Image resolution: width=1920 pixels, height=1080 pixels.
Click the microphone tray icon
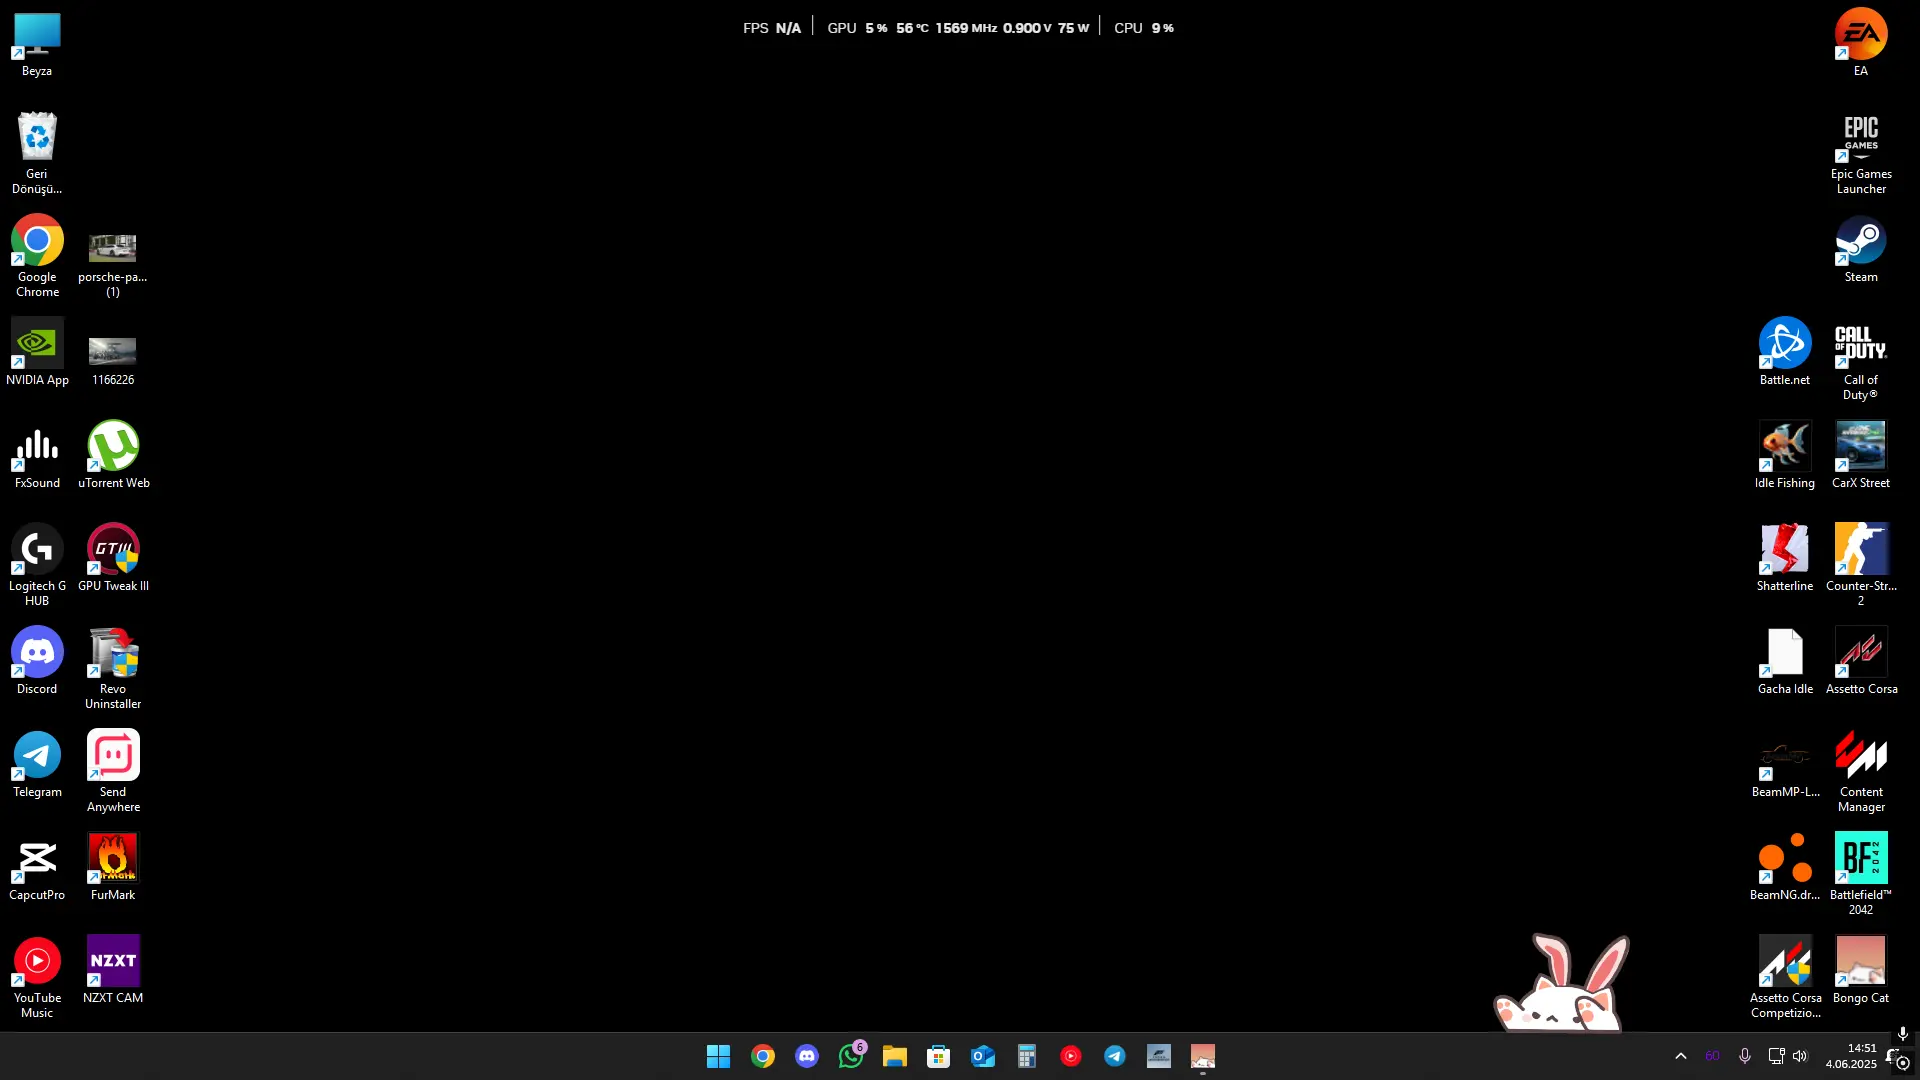1744,1056
